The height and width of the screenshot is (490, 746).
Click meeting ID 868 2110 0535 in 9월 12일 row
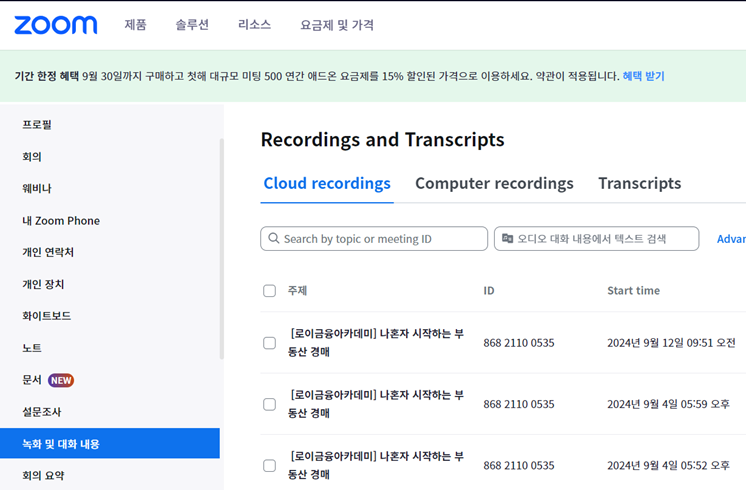coord(519,343)
